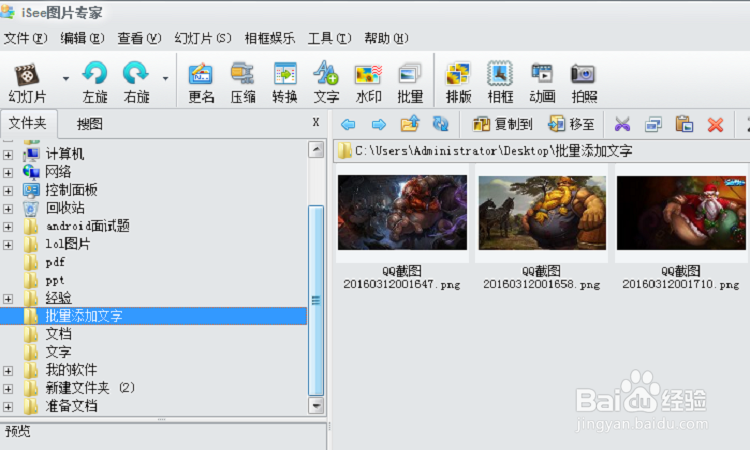Expand the 回收站 tree node

(8, 209)
